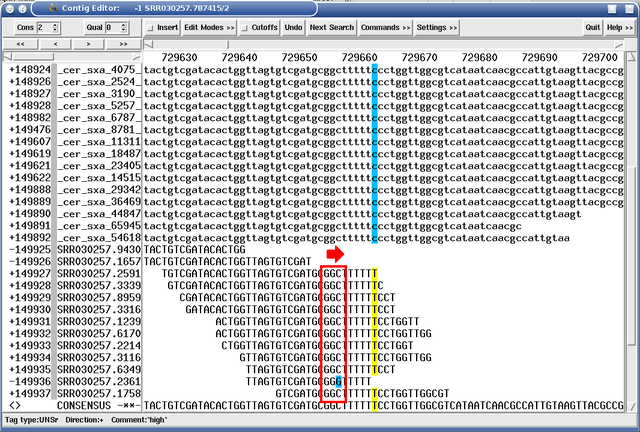Viewport: 640px width, 432px height.
Task: Select read name _cer_sxa_5257_
Action: (x=98, y=106)
